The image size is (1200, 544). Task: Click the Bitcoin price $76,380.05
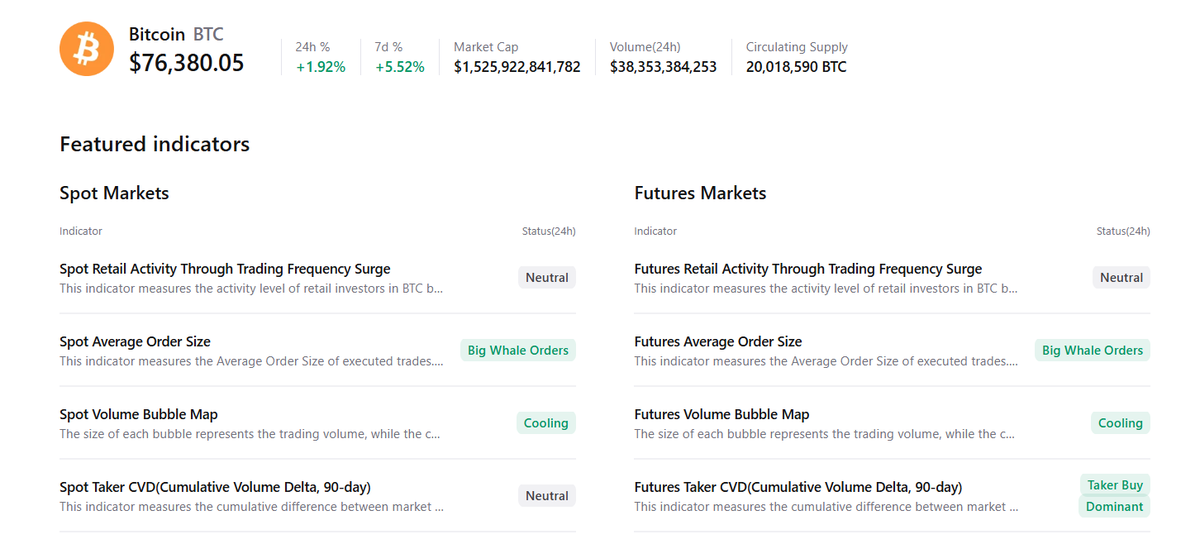pyautogui.click(x=187, y=63)
